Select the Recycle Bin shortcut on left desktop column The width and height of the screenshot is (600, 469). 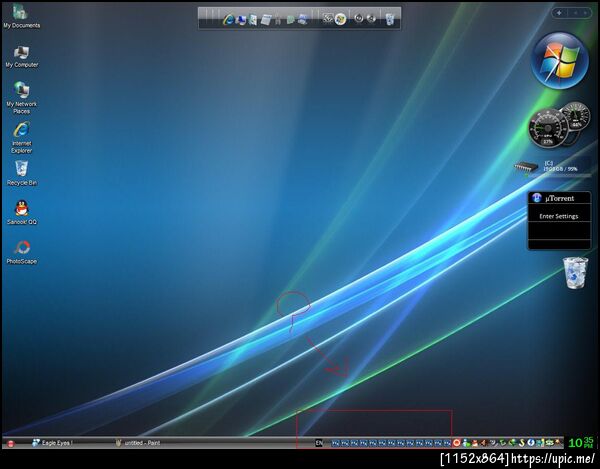(x=21, y=173)
